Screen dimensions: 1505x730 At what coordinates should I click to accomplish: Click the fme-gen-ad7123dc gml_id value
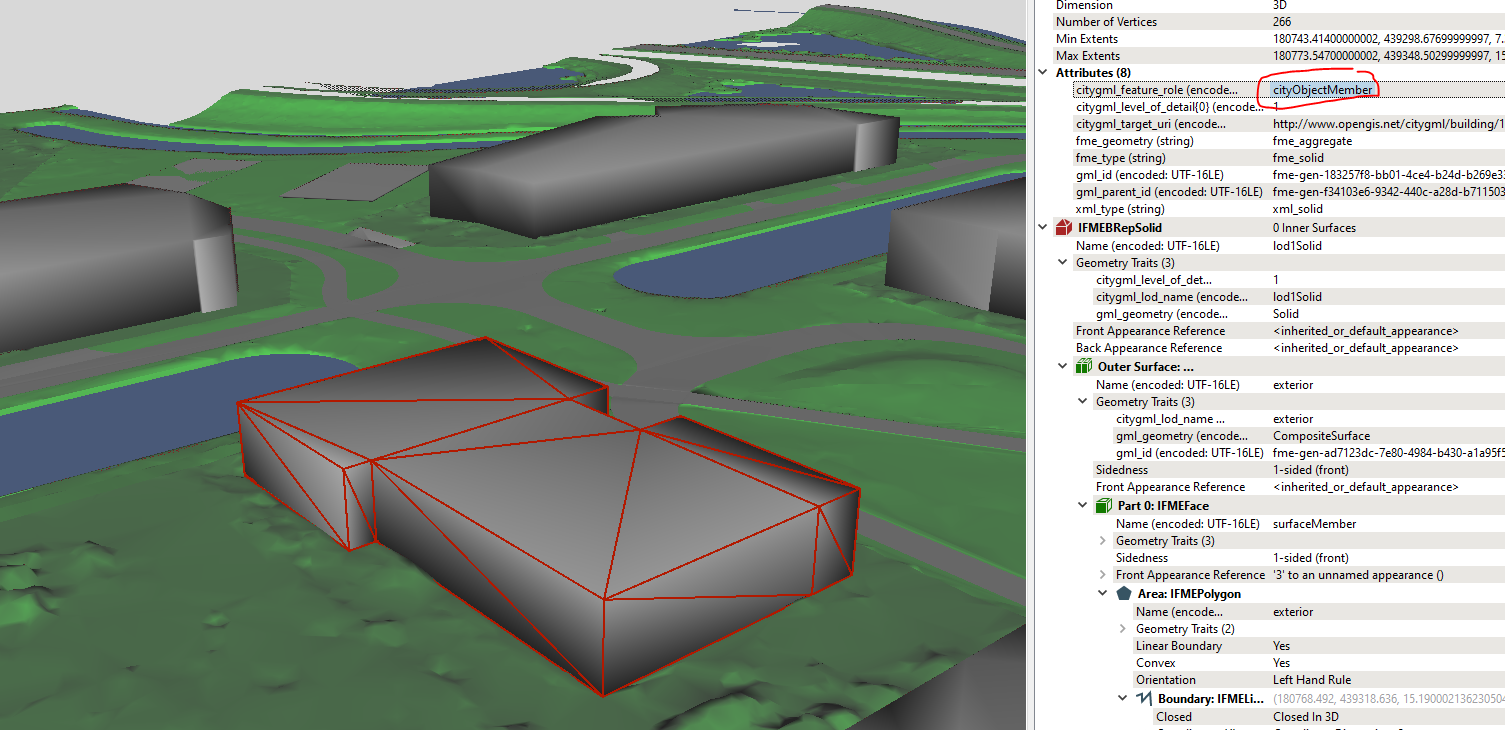coord(1388,453)
